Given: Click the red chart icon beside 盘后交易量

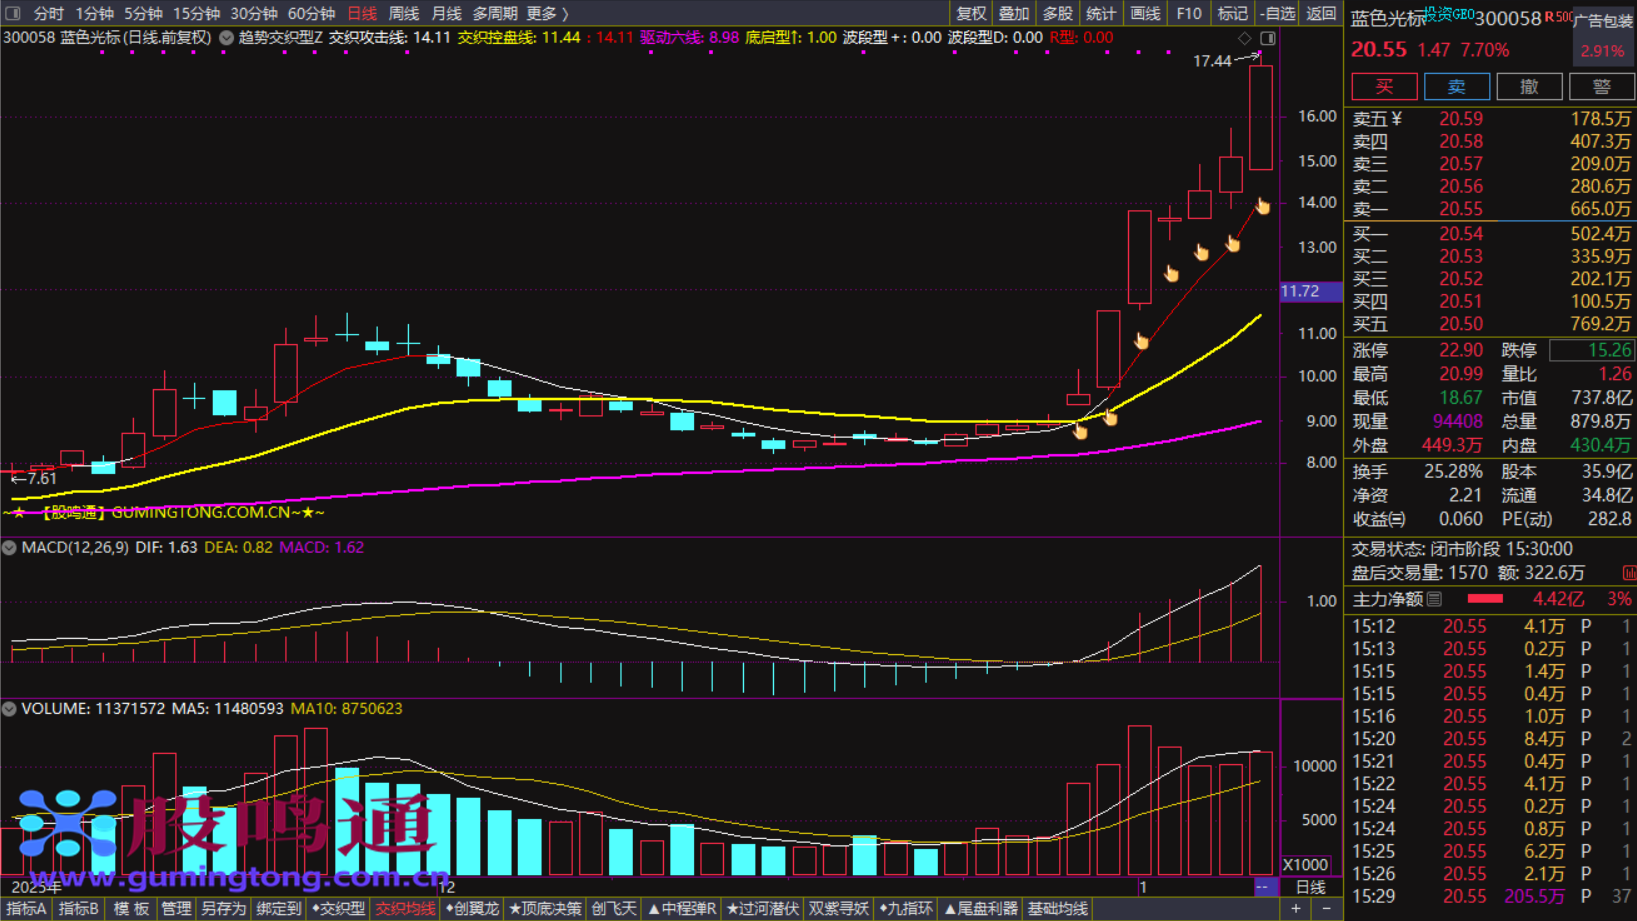Looking at the screenshot, I should click(1628, 573).
